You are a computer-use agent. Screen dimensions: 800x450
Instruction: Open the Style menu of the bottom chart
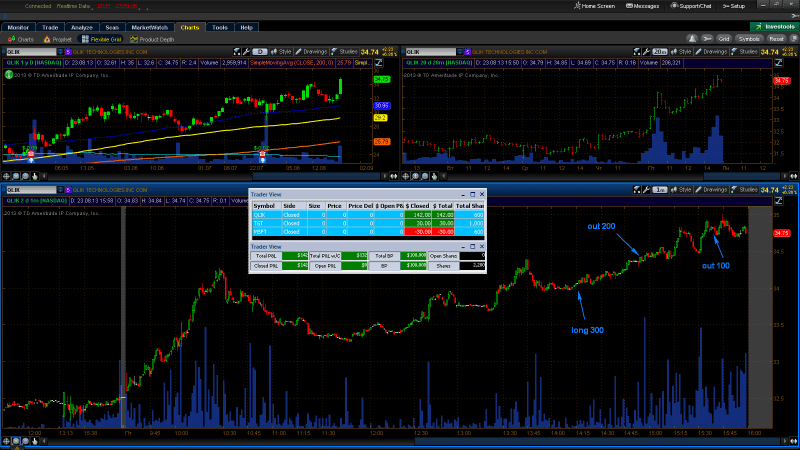point(681,190)
